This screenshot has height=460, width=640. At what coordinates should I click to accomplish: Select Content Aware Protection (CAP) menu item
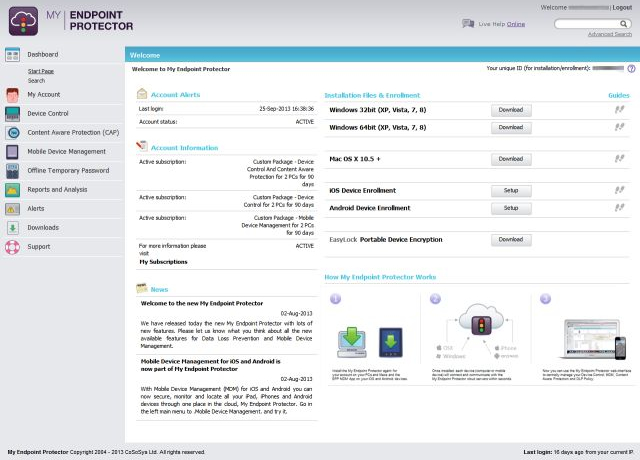(x=73, y=133)
